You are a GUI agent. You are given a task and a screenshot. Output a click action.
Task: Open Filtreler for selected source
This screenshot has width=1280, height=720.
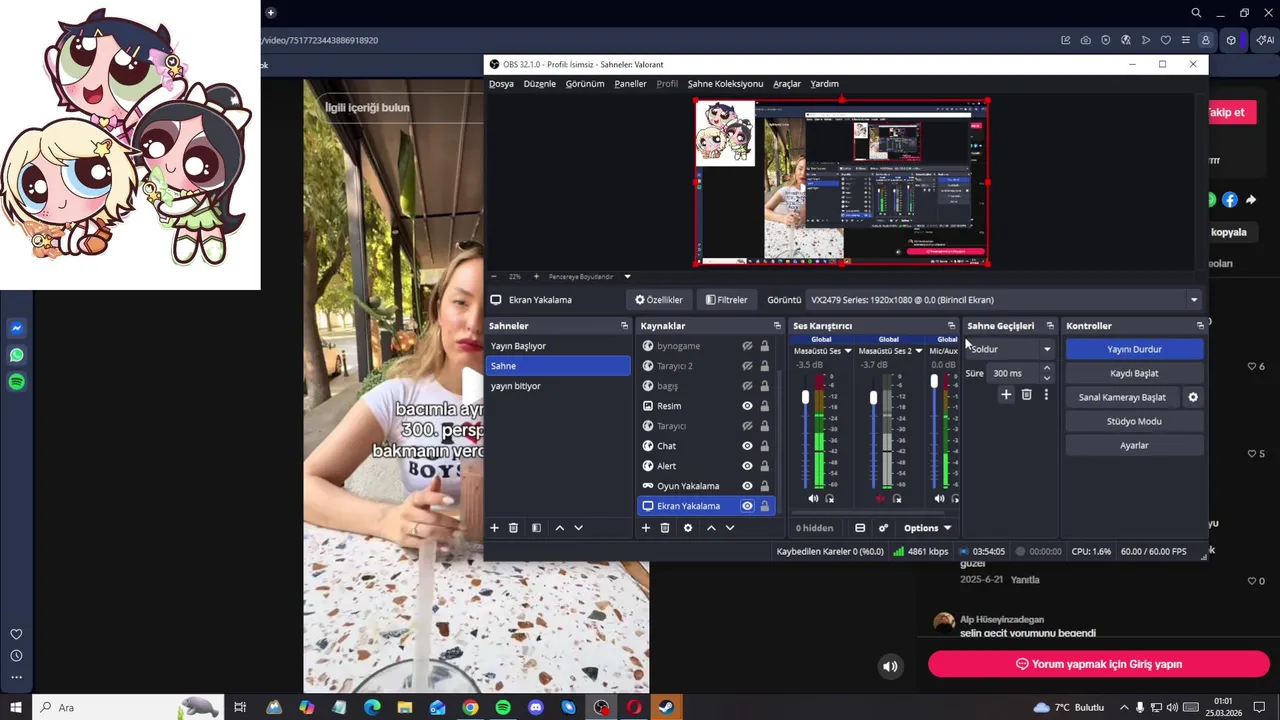tap(726, 300)
